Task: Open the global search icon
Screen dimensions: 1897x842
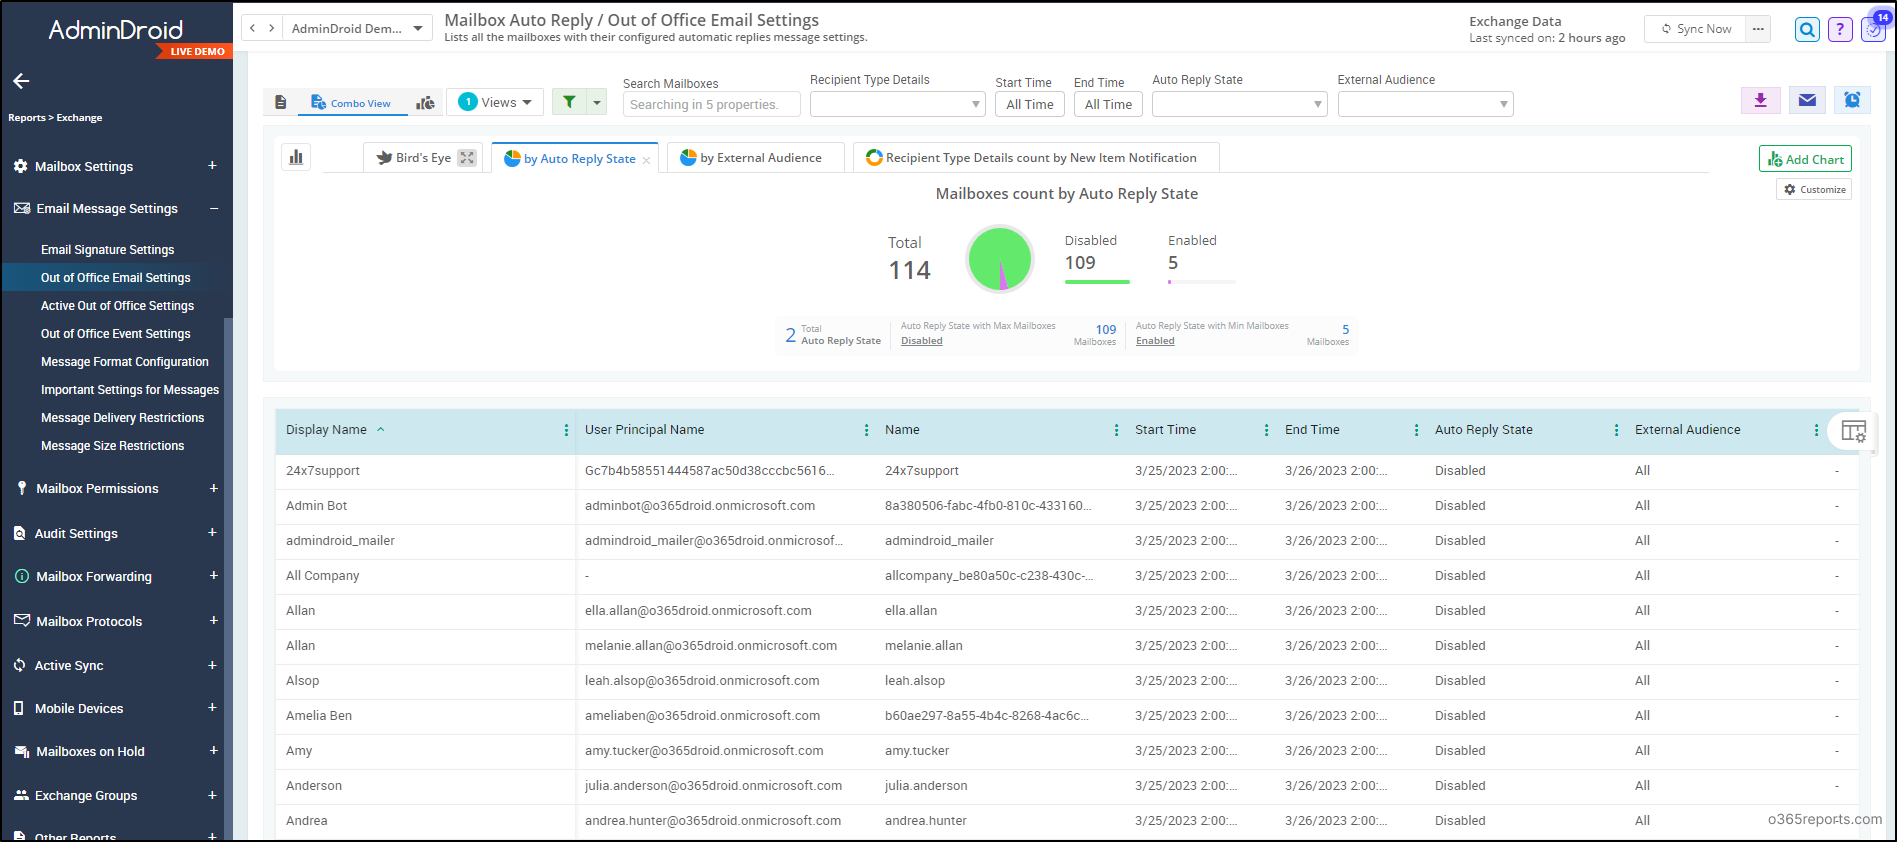Action: pos(1807,29)
